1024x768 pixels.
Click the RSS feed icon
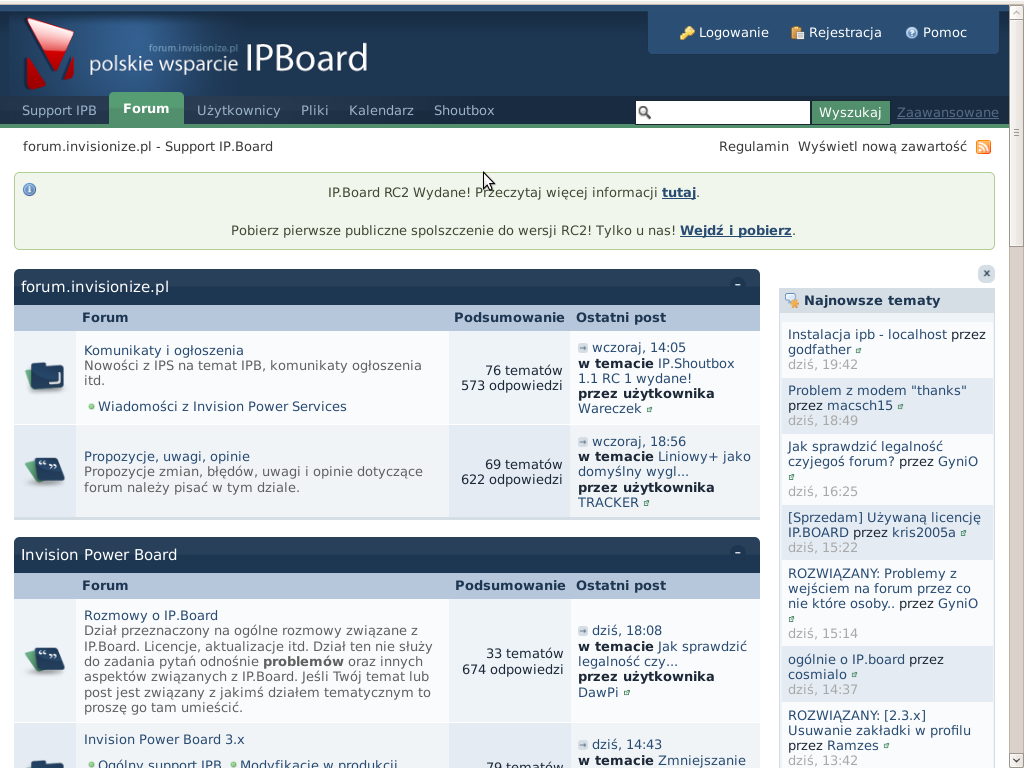click(983, 147)
